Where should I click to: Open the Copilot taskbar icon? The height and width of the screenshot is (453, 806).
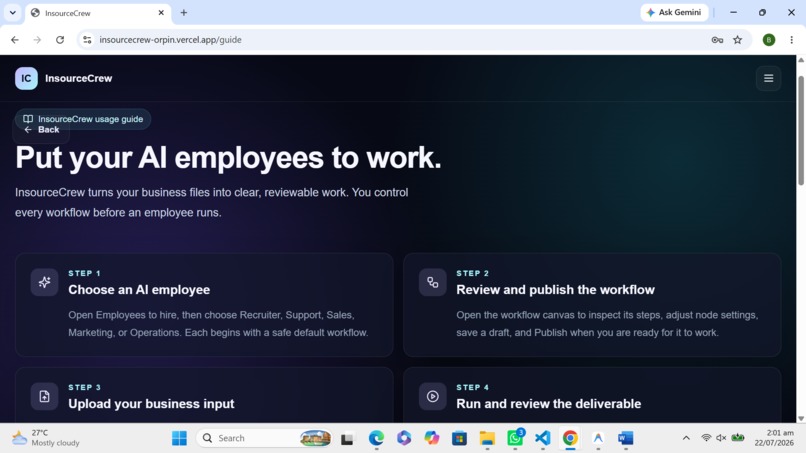[x=432, y=438]
